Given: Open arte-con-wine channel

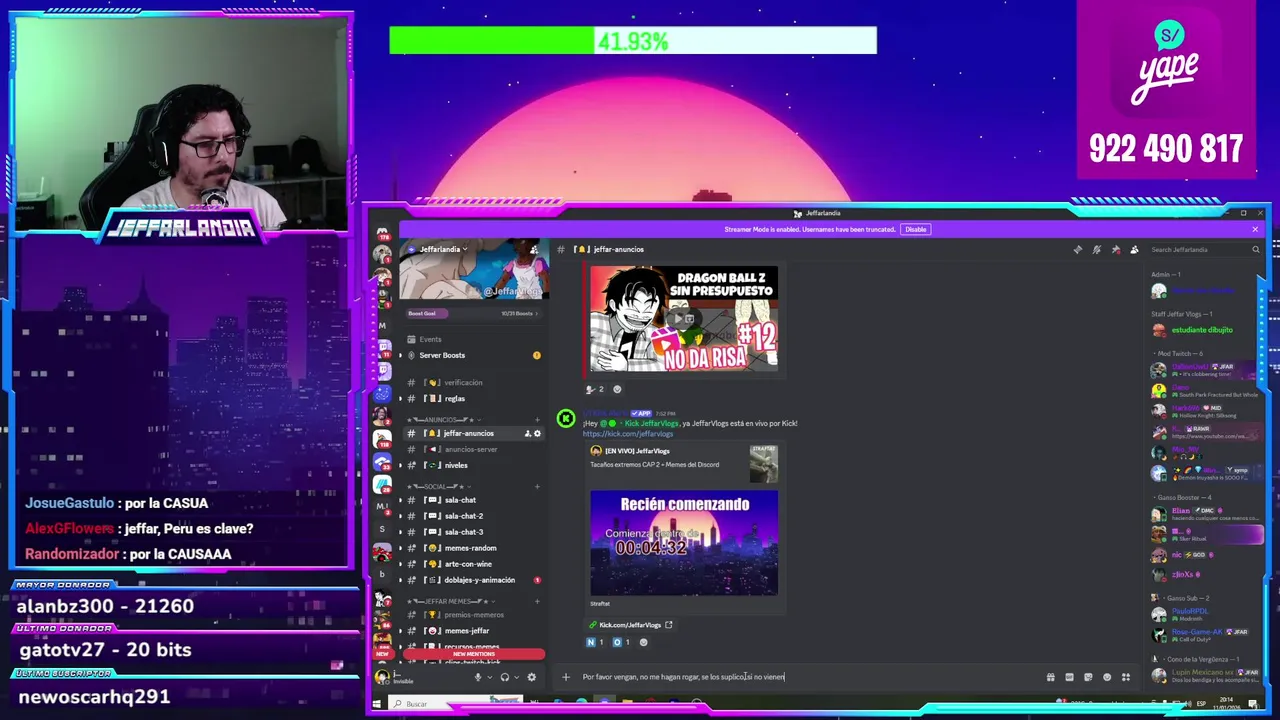Looking at the screenshot, I should [474, 564].
